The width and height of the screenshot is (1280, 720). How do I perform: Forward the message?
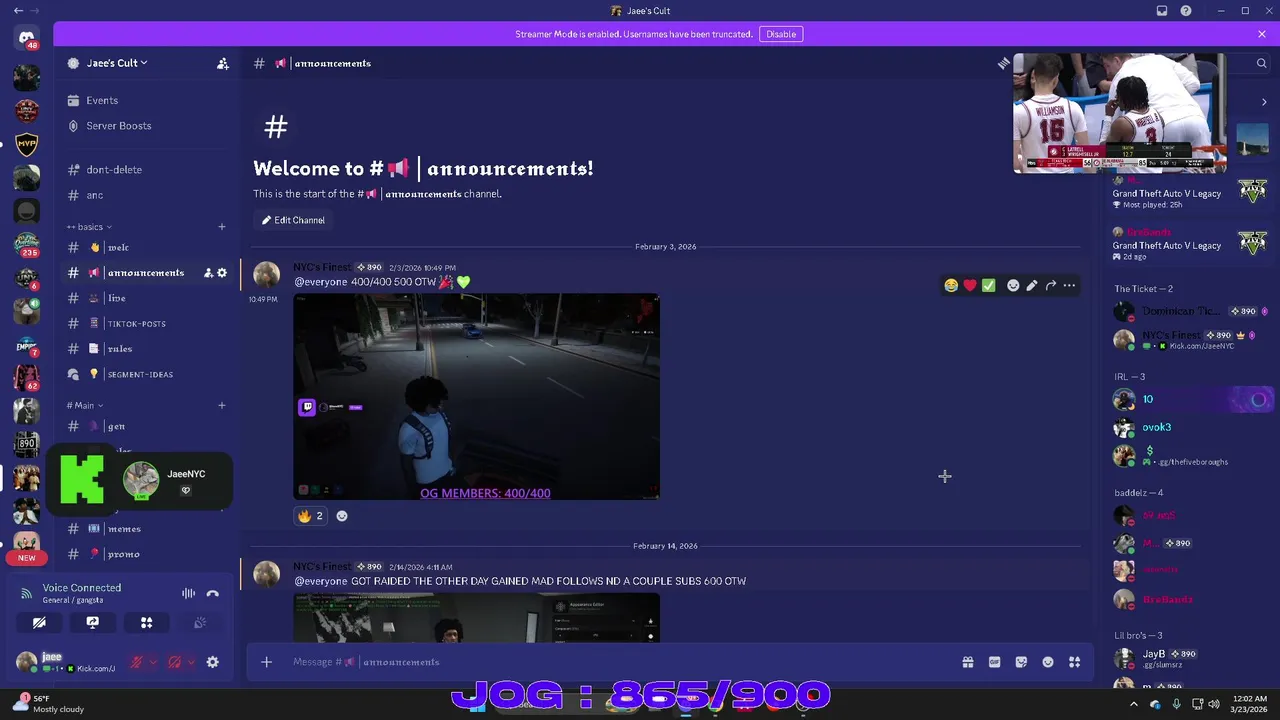1050,286
